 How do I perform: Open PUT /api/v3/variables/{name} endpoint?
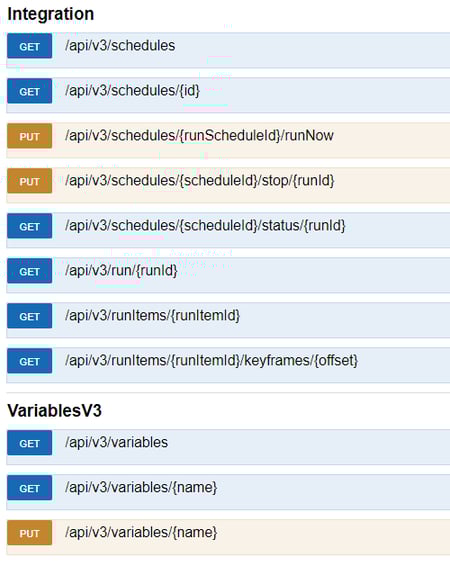(228, 537)
